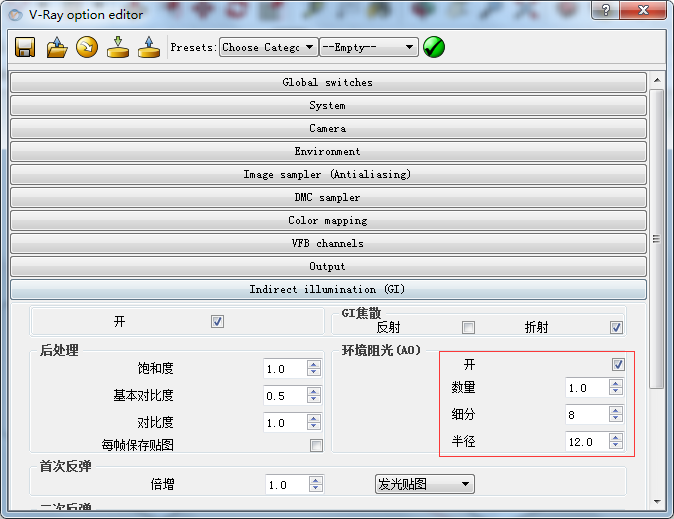Expand the DMC sampler rollout

point(328,197)
